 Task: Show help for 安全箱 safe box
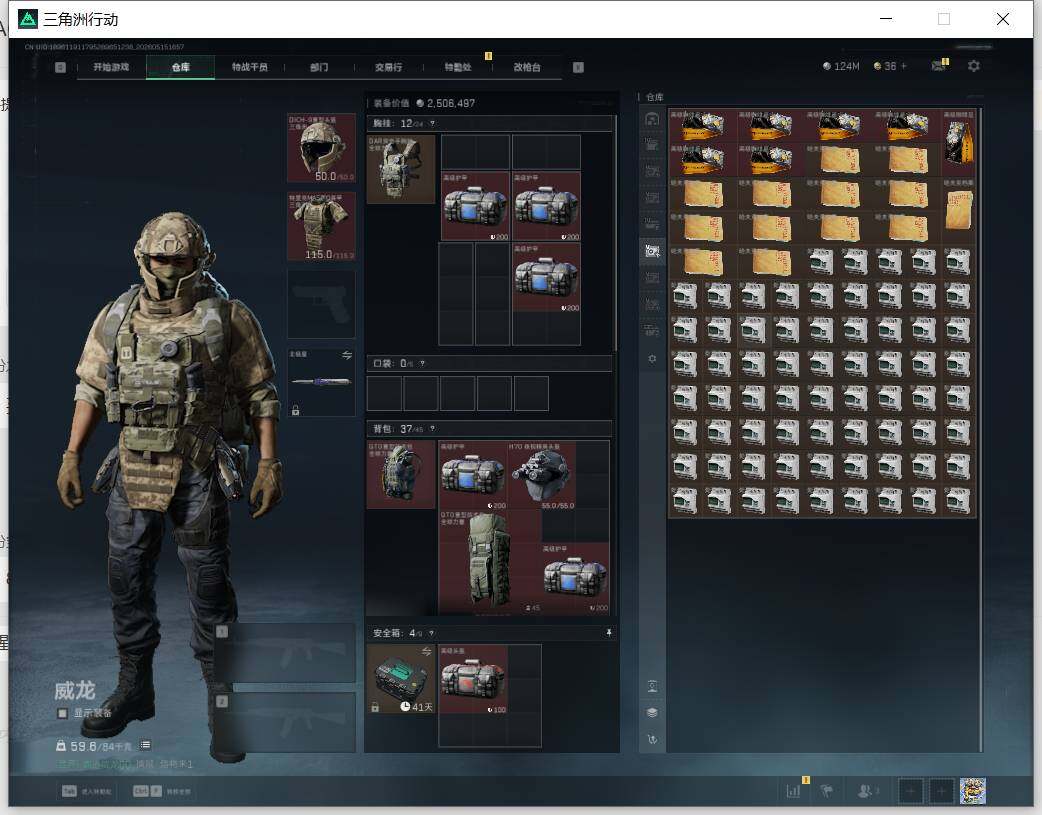point(431,633)
